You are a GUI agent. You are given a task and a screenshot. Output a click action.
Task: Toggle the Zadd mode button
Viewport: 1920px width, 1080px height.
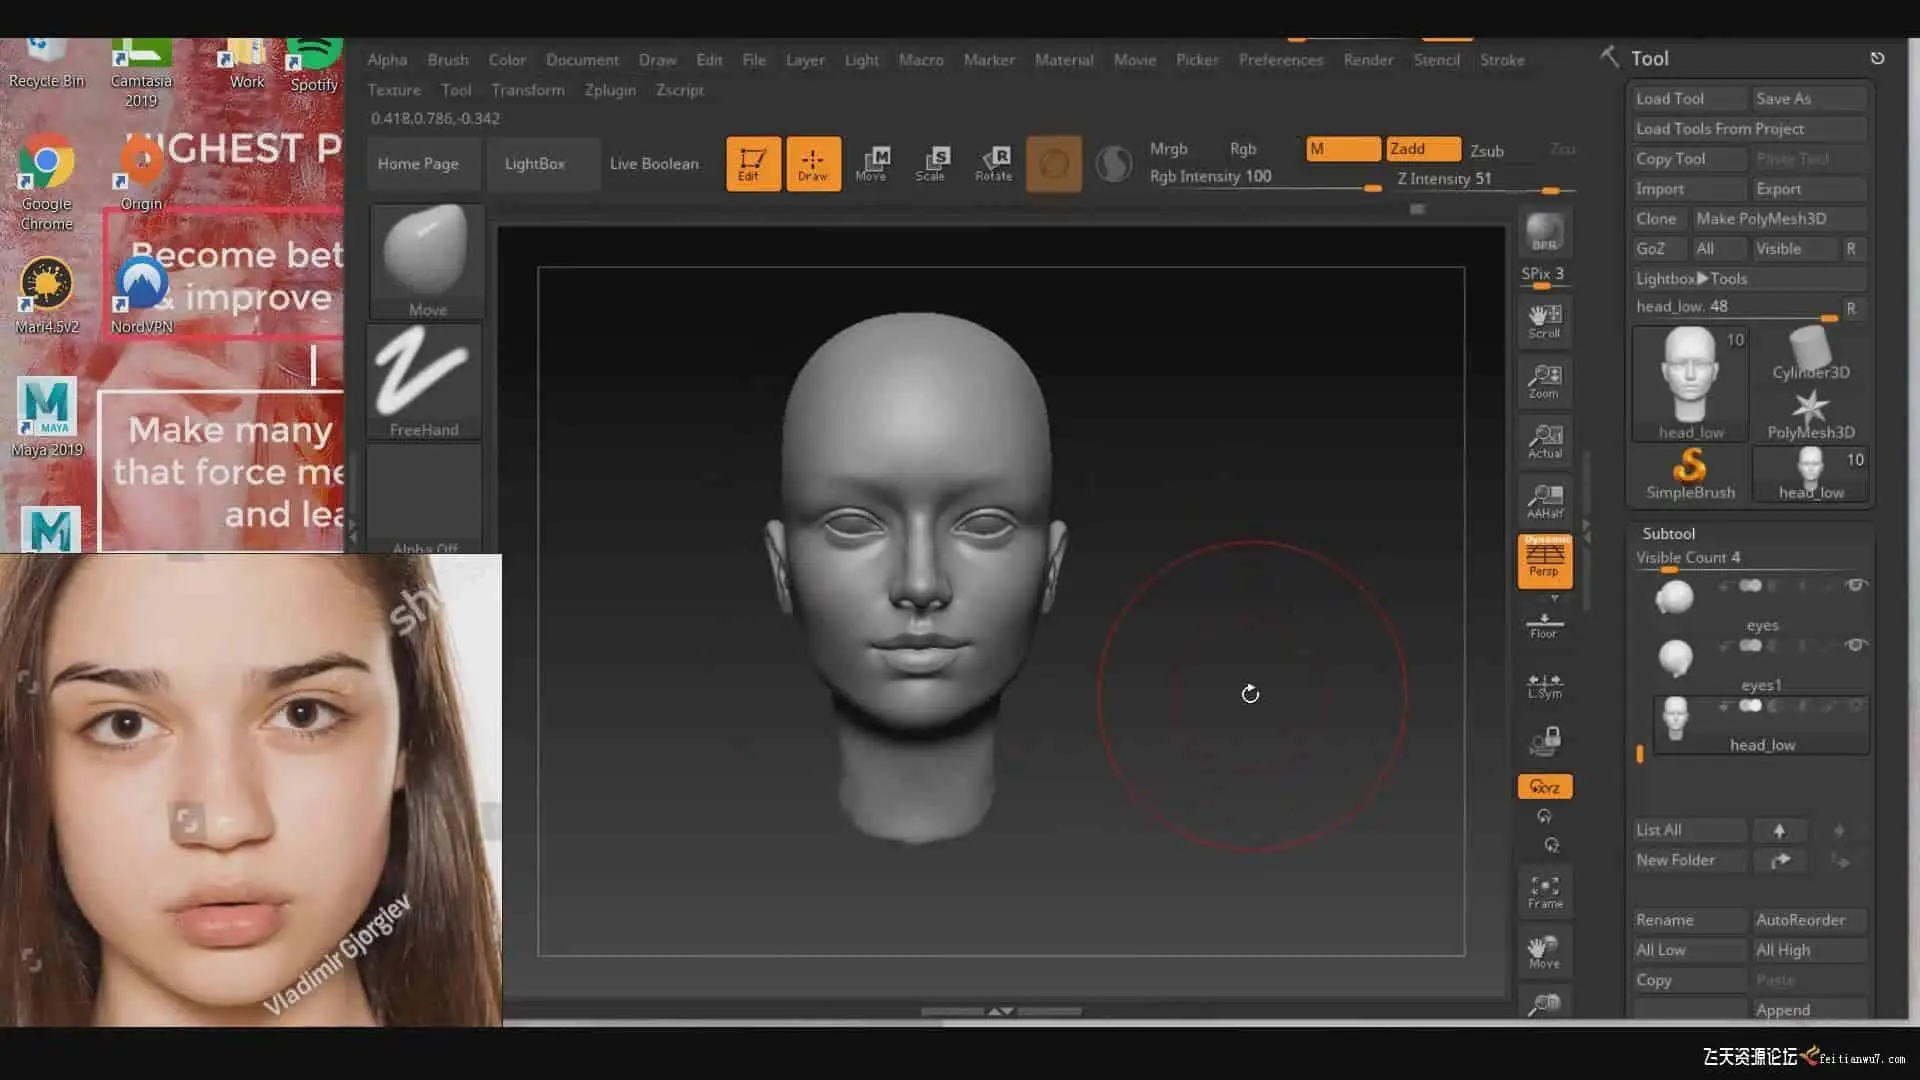point(1422,149)
